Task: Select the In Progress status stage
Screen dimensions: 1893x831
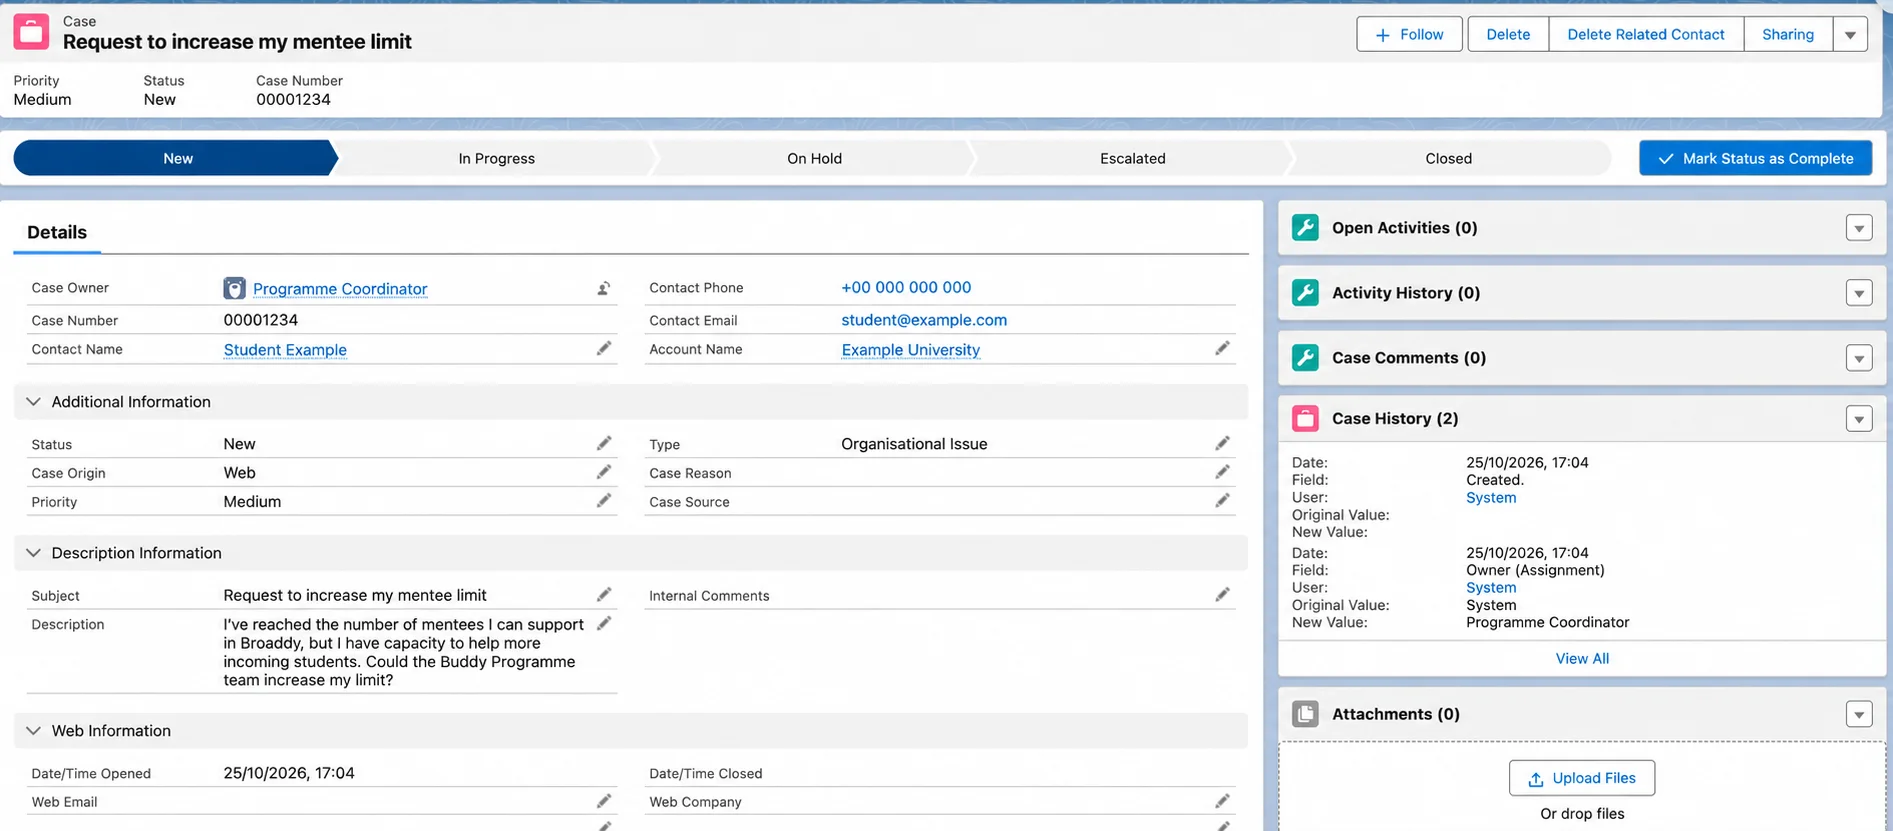Action: pos(496,158)
